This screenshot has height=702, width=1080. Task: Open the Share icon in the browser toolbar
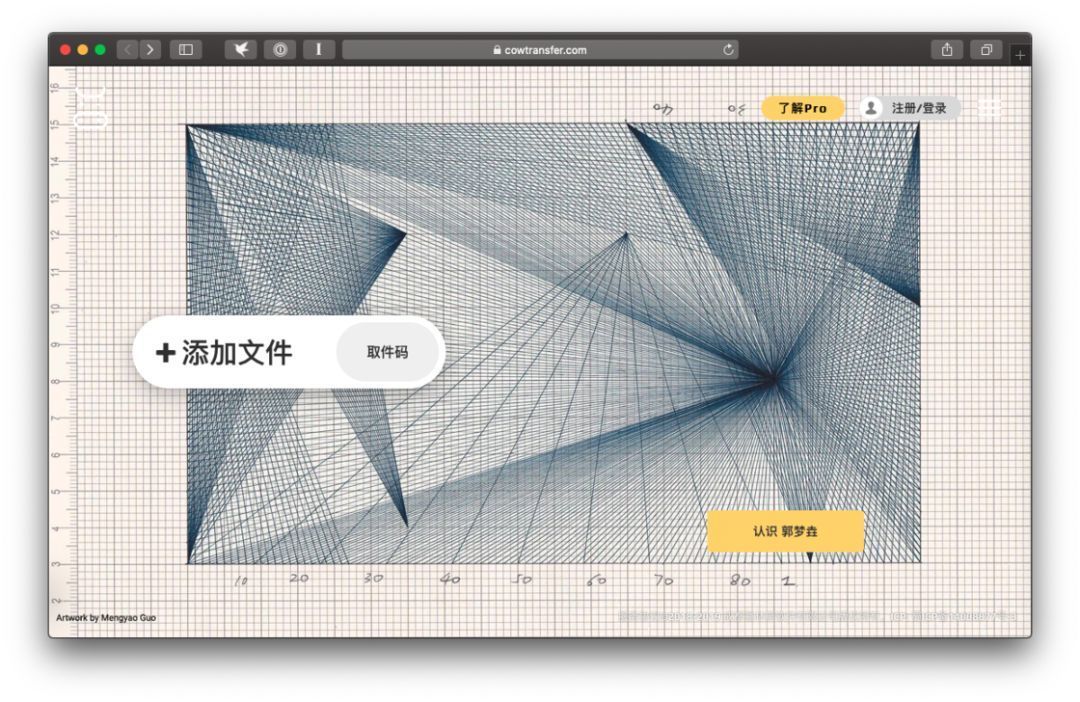coord(945,47)
